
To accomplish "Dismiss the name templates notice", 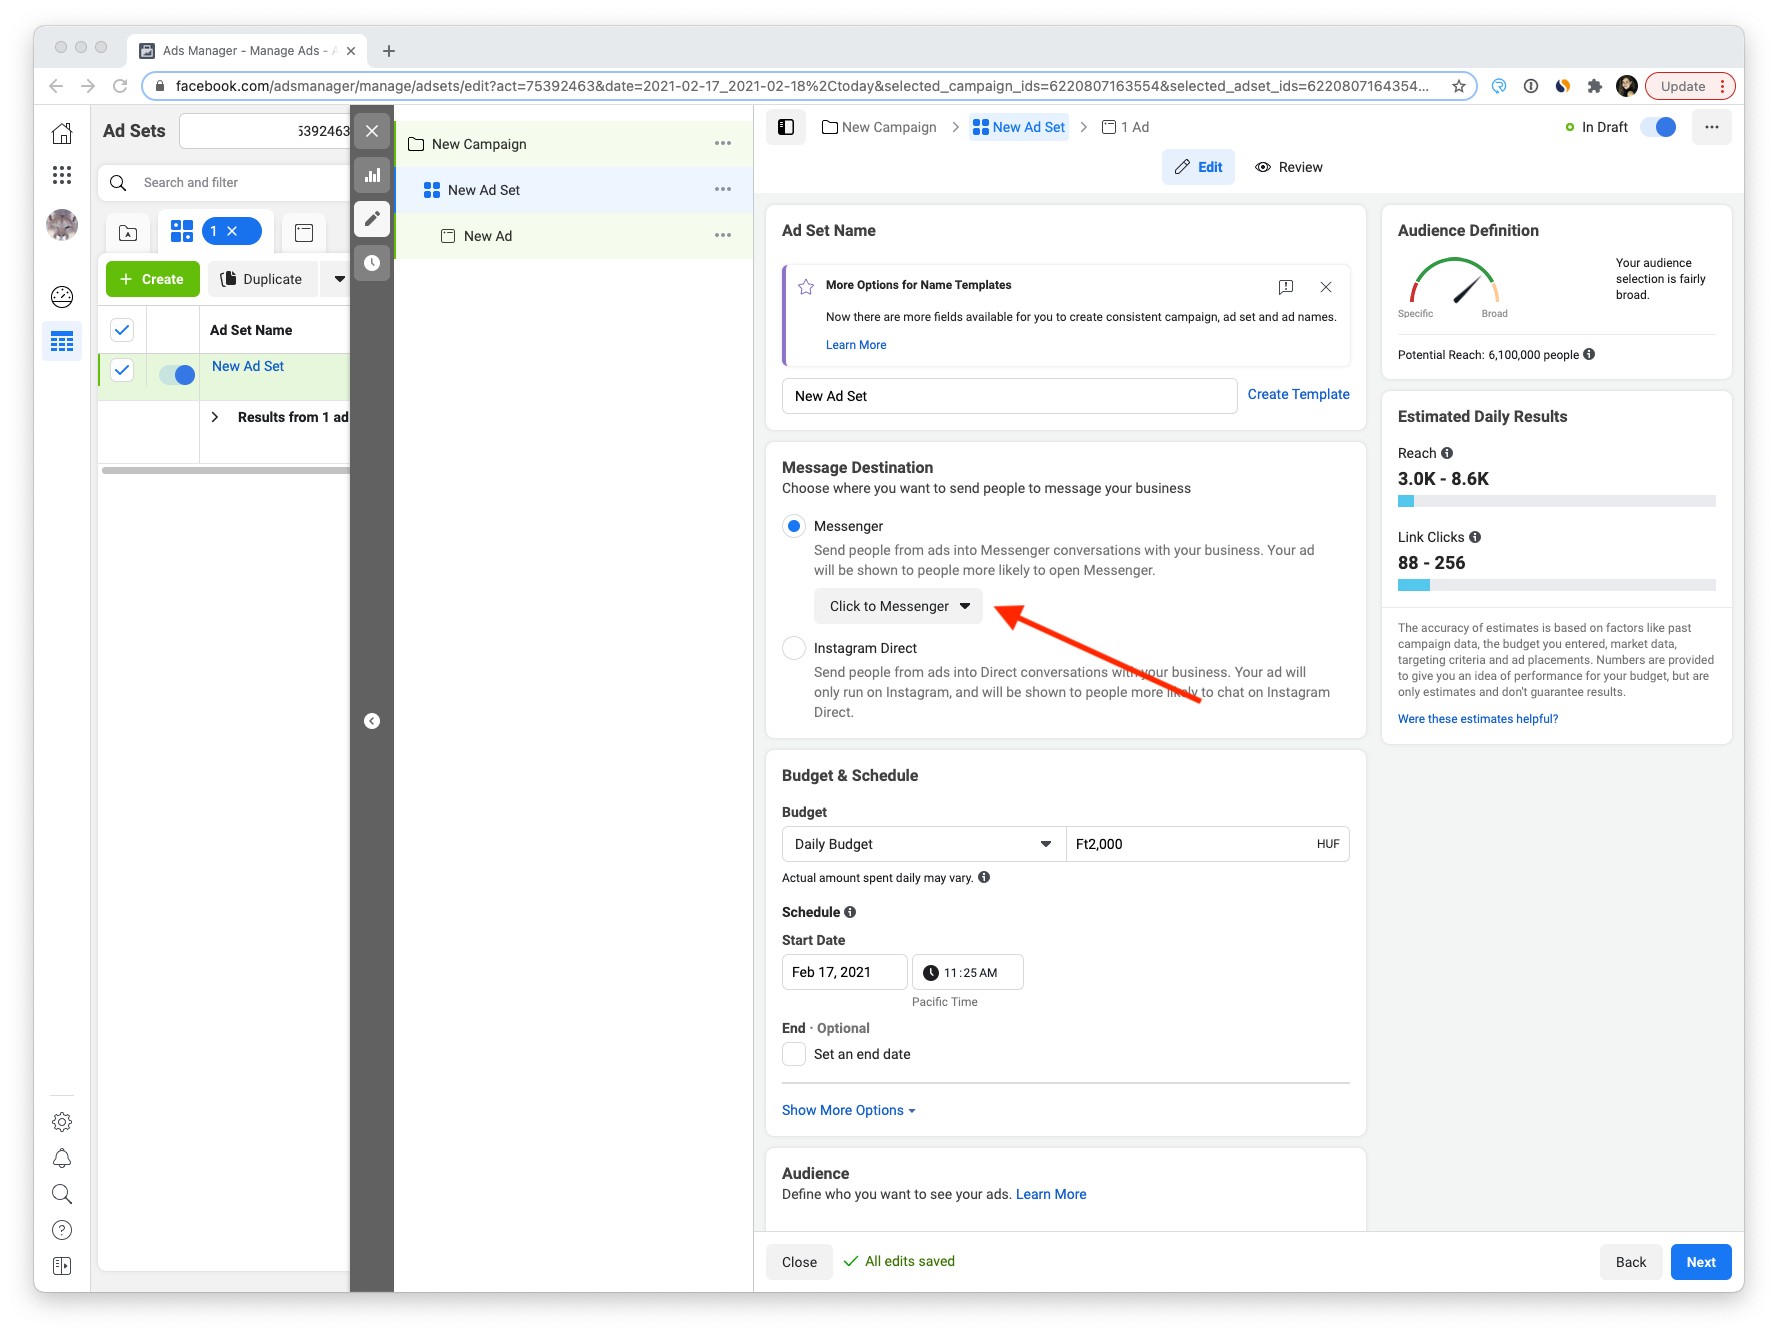I will point(1326,287).
